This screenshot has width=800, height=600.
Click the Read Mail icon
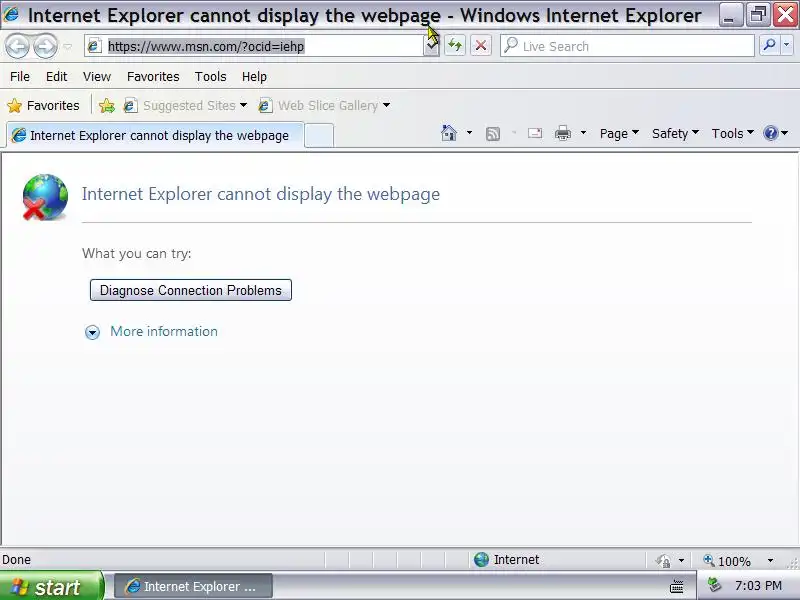click(535, 134)
